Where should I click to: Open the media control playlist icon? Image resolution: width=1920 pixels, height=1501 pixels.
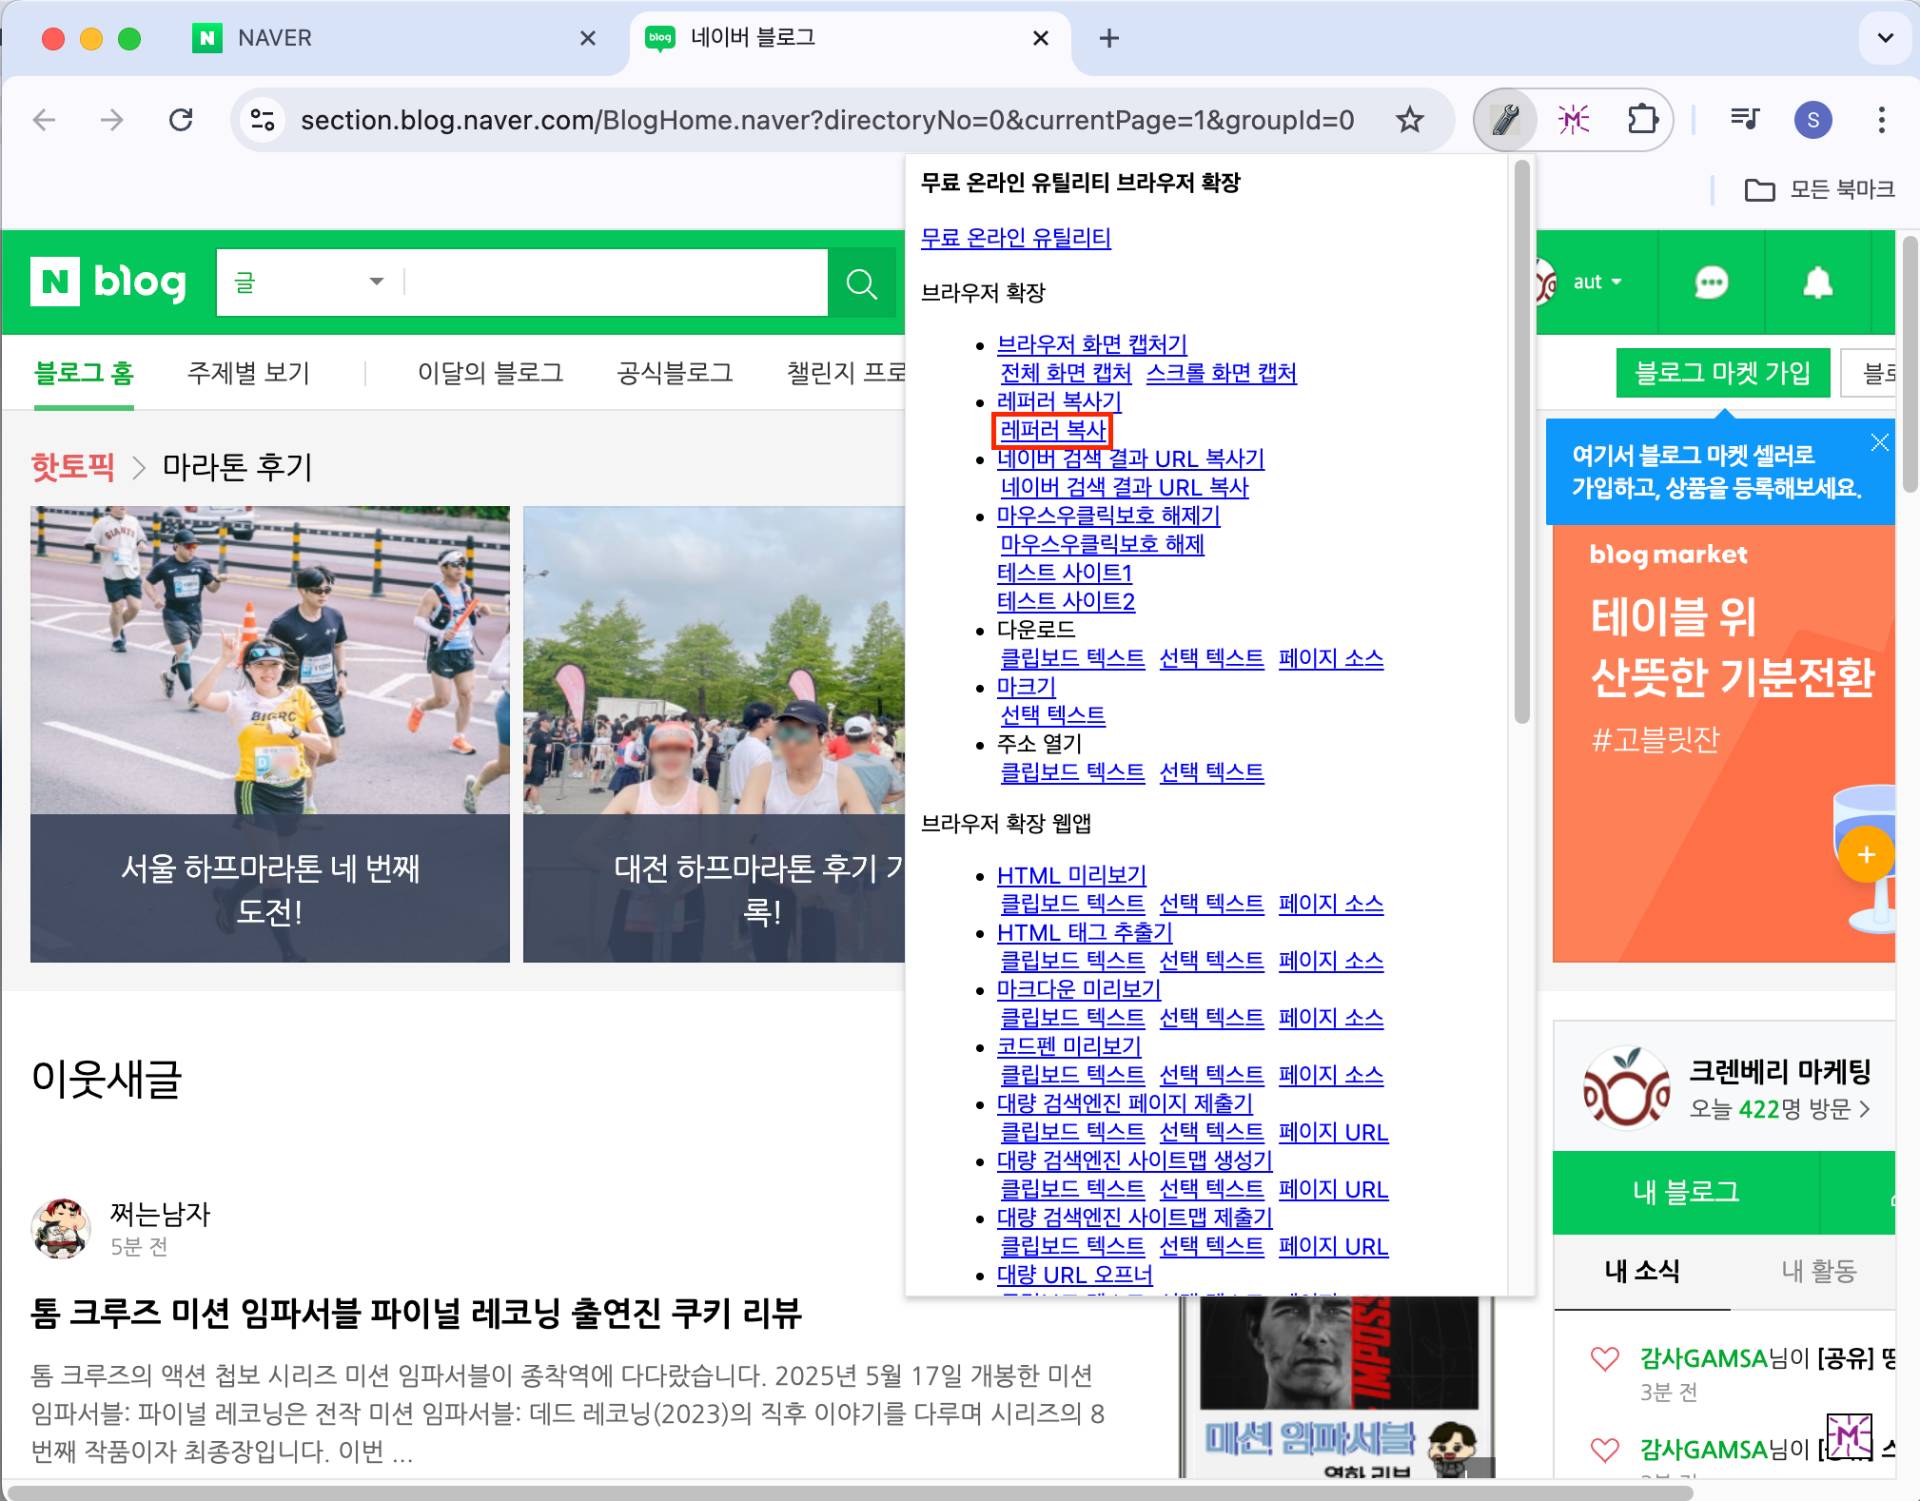[x=1745, y=120]
